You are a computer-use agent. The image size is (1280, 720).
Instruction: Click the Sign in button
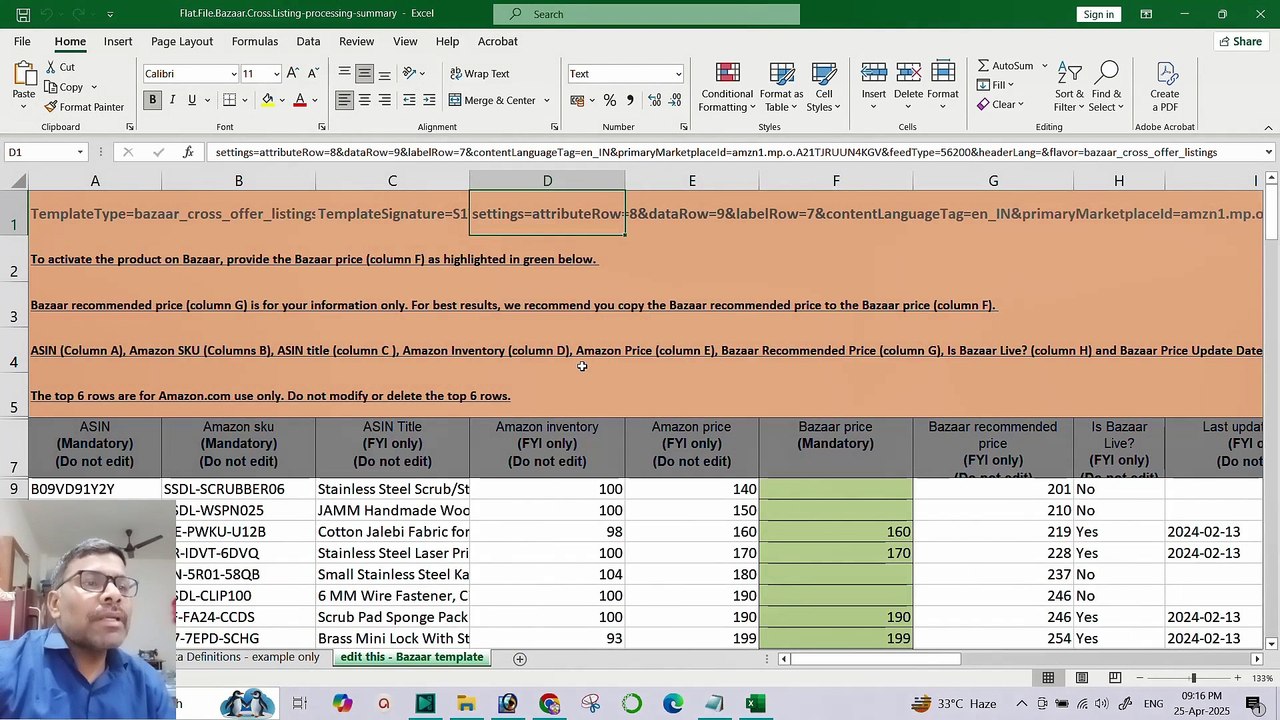click(1099, 14)
